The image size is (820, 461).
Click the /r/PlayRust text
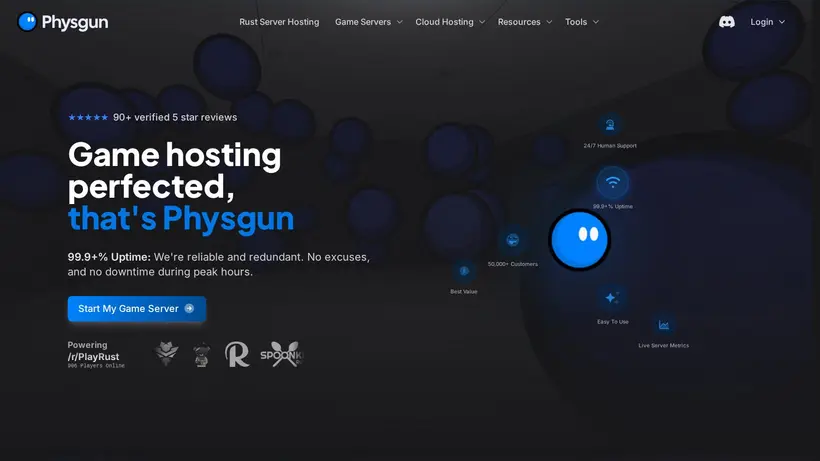pyautogui.click(x=93, y=356)
